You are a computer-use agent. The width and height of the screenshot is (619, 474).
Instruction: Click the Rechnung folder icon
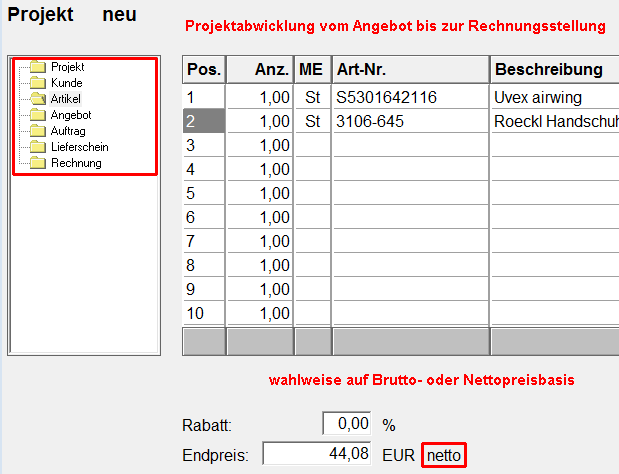tap(38, 163)
